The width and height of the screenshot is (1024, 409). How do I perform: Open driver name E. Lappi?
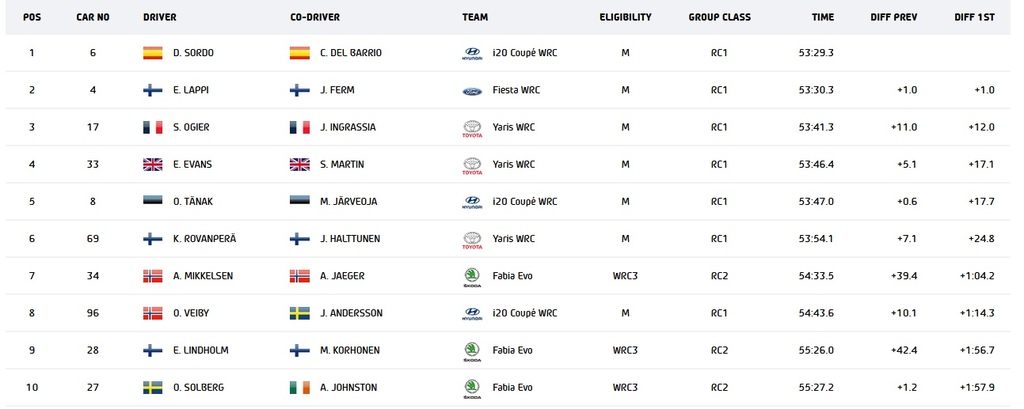[x=187, y=90]
